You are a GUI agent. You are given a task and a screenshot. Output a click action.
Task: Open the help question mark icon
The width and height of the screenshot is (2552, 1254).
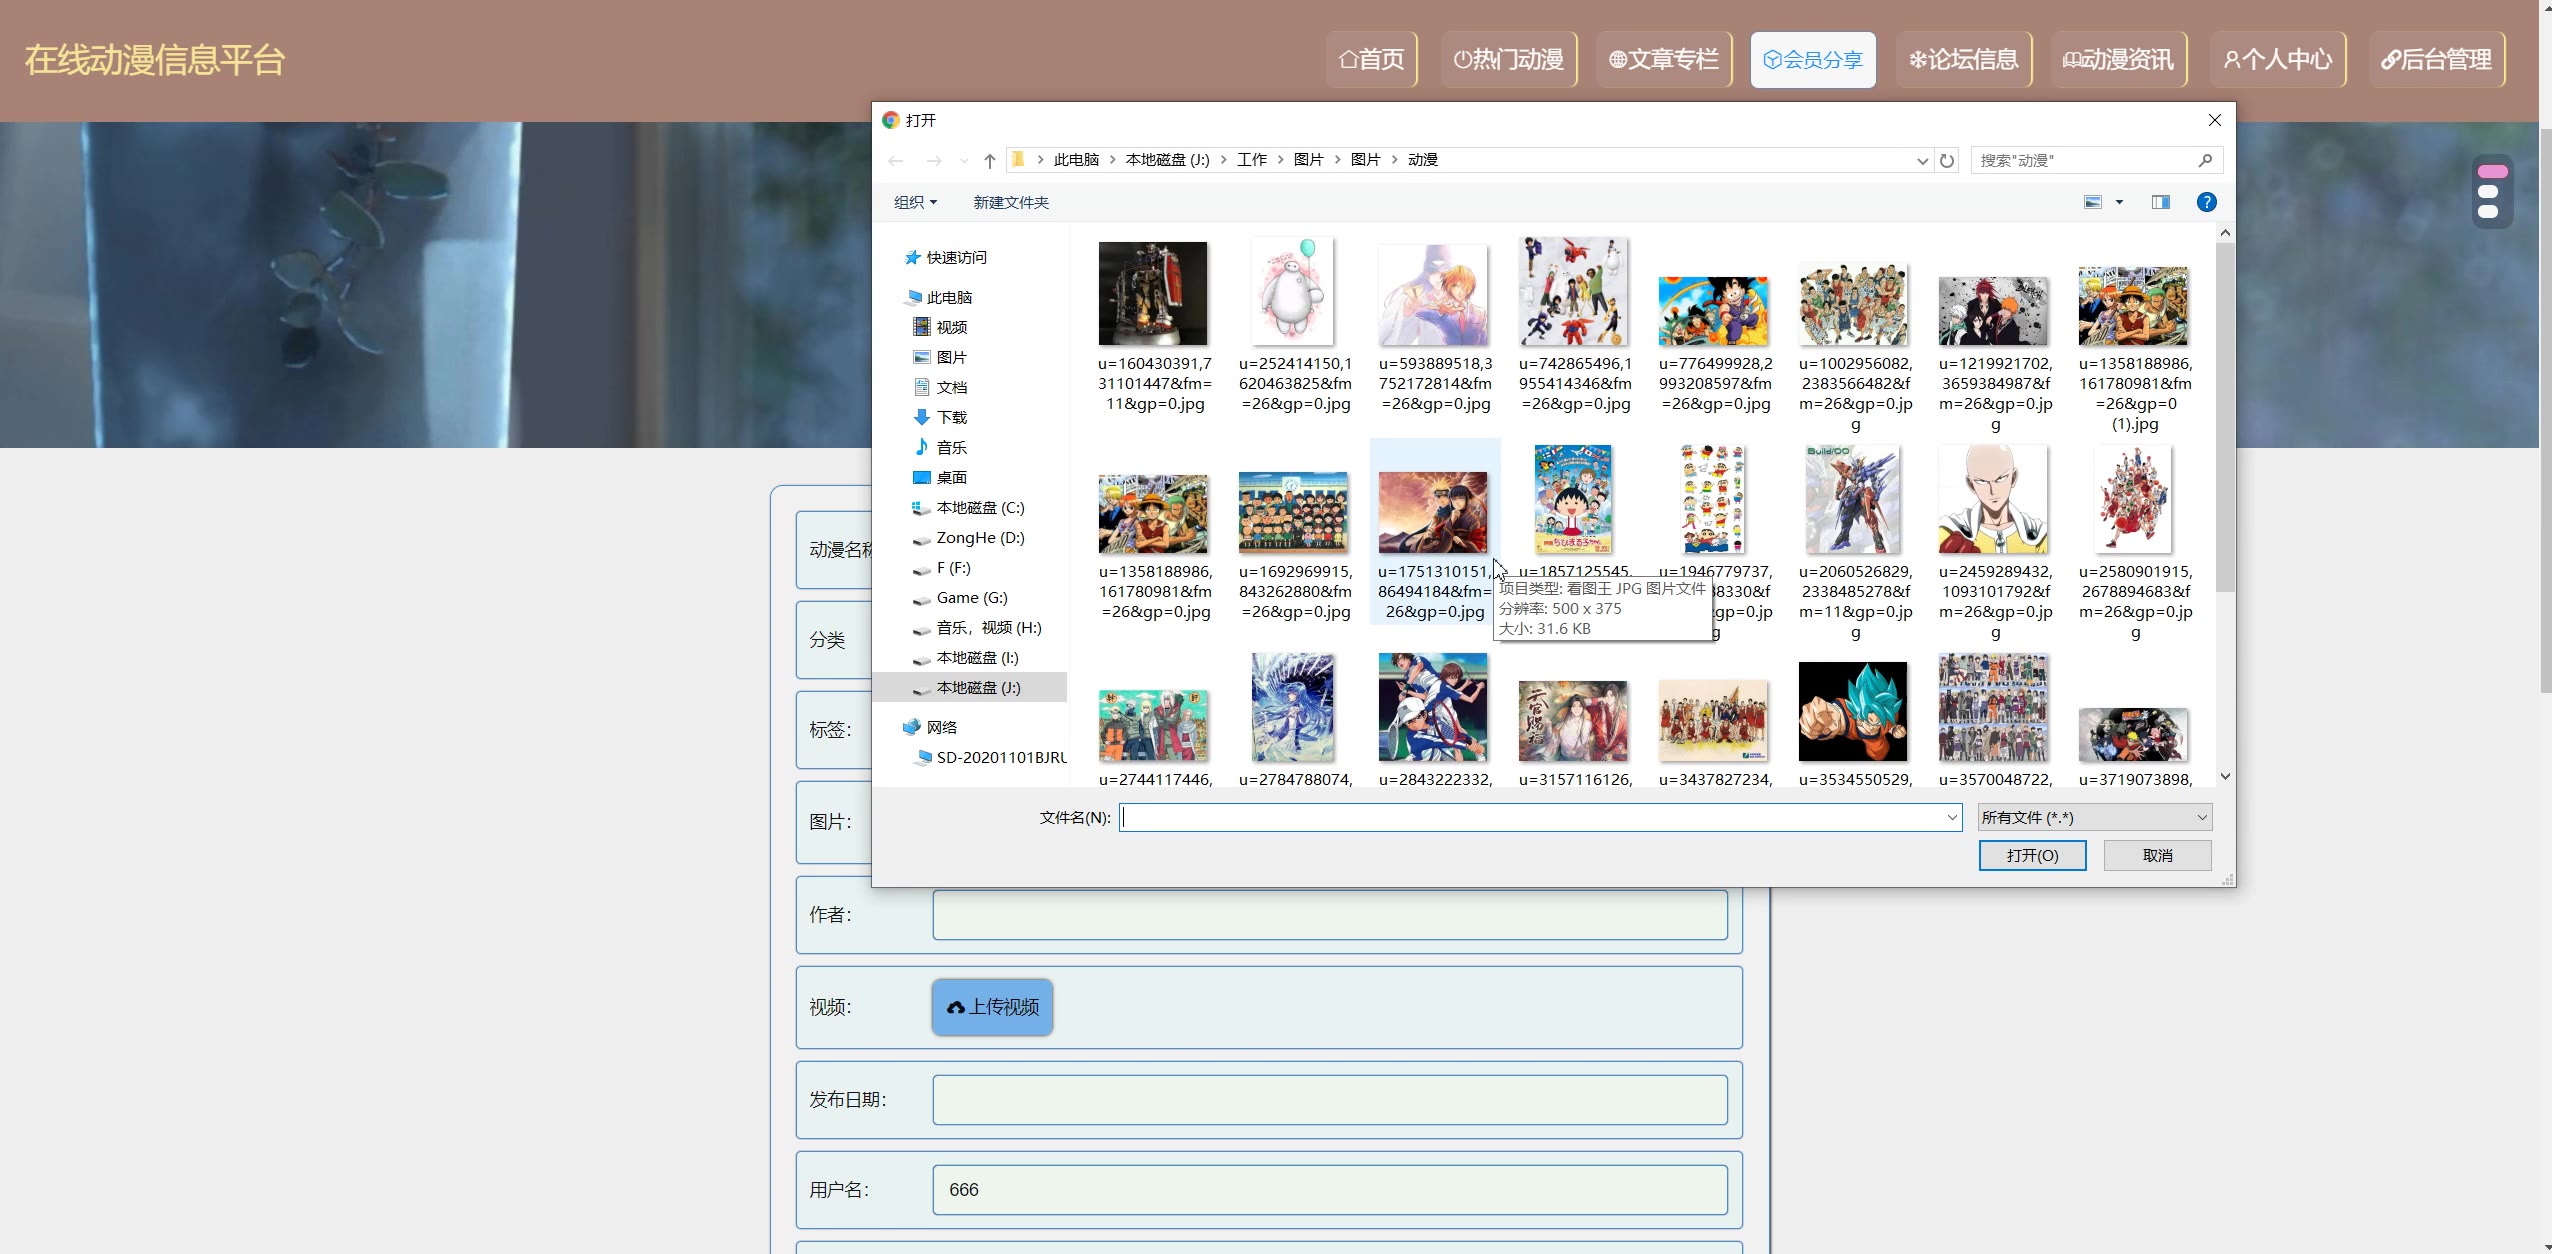coord(2206,202)
